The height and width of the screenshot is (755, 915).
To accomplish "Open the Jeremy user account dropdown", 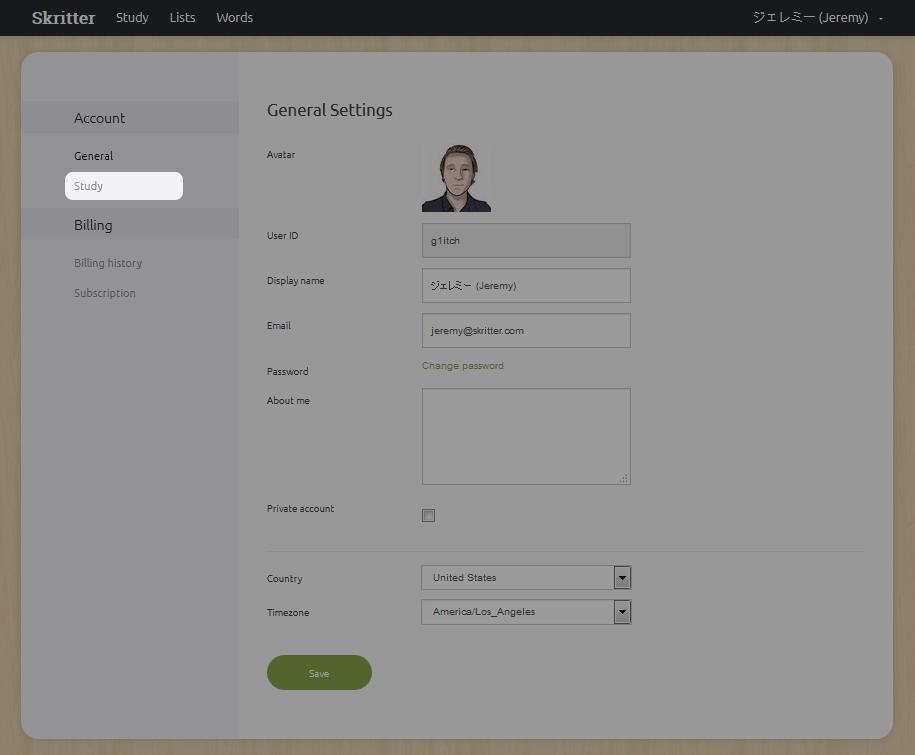I will tap(818, 18).
